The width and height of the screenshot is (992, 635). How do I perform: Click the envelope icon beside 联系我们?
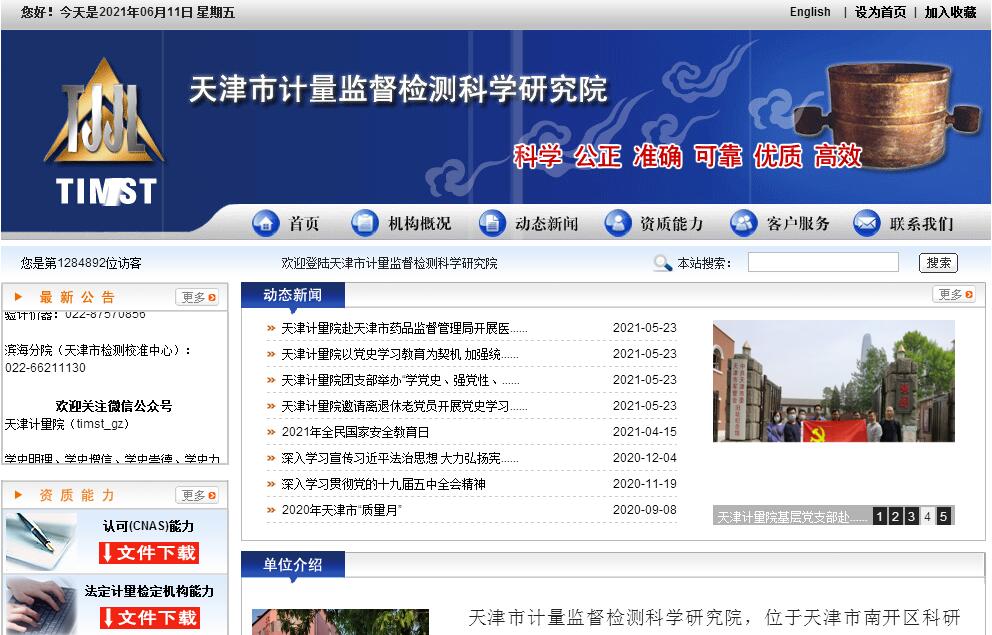coord(866,223)
